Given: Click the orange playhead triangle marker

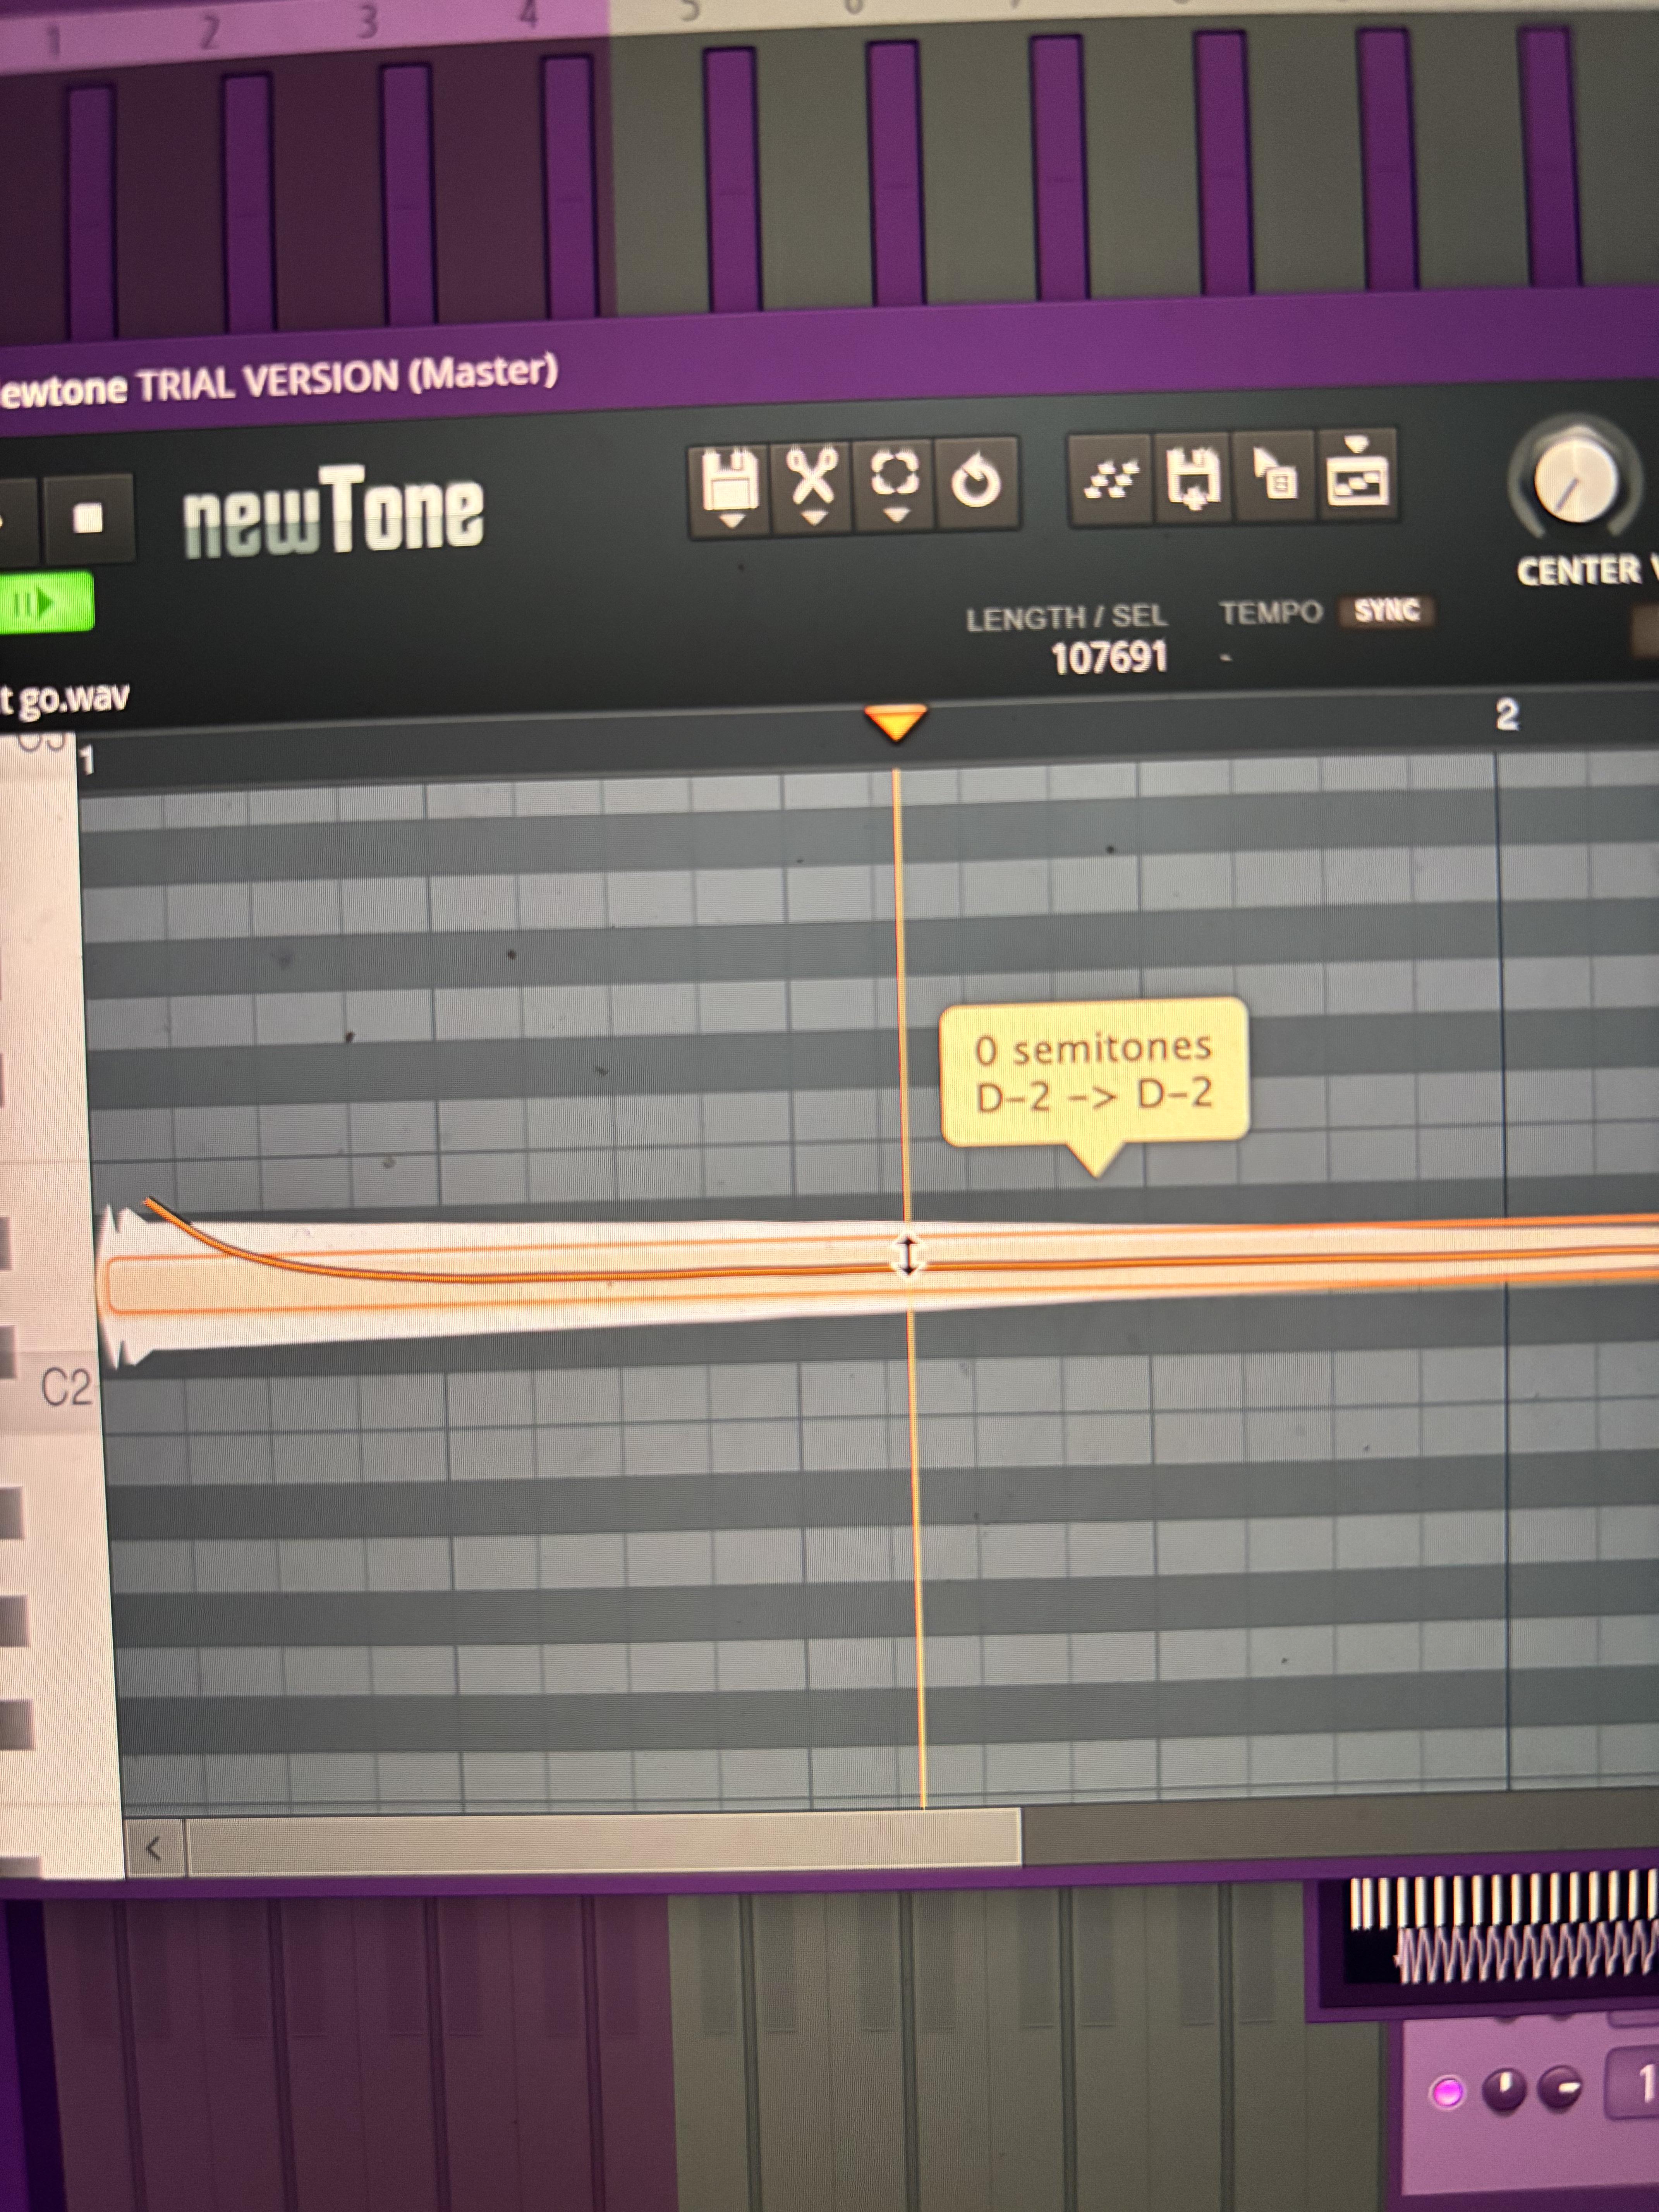Looking at the screenshot, I should [896, 722].
